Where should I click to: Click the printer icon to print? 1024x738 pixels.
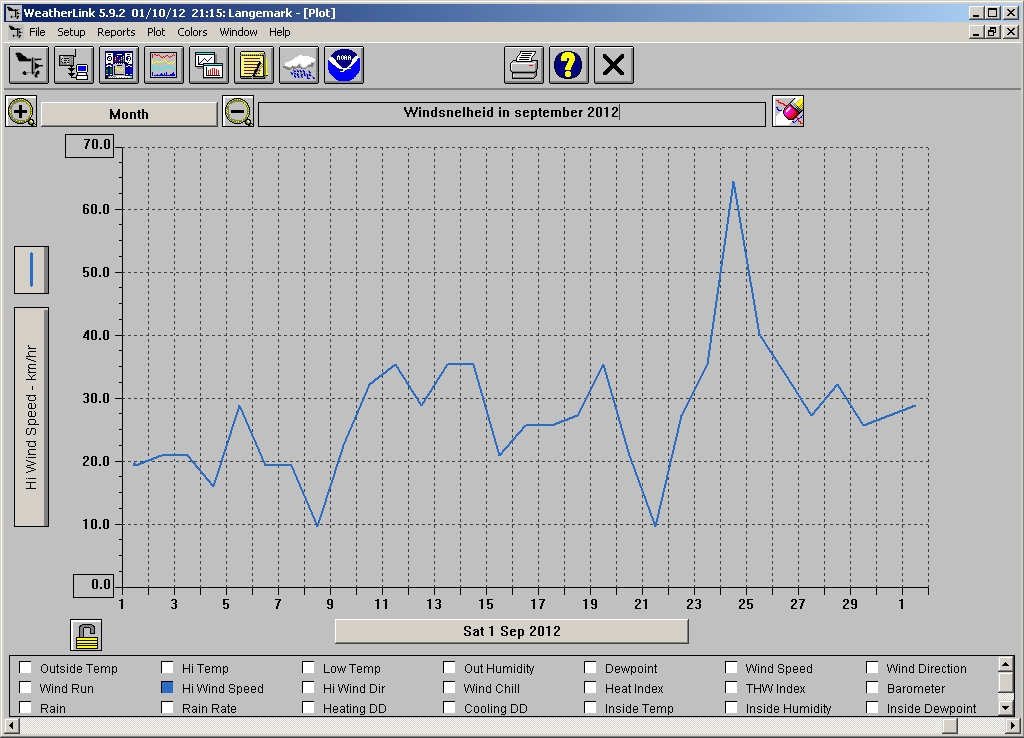[524, 65]
